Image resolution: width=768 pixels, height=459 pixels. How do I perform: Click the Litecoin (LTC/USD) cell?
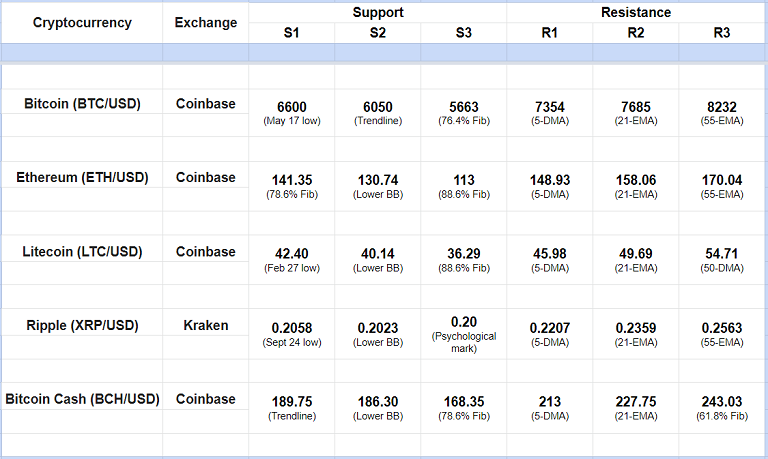click(81, 252)
